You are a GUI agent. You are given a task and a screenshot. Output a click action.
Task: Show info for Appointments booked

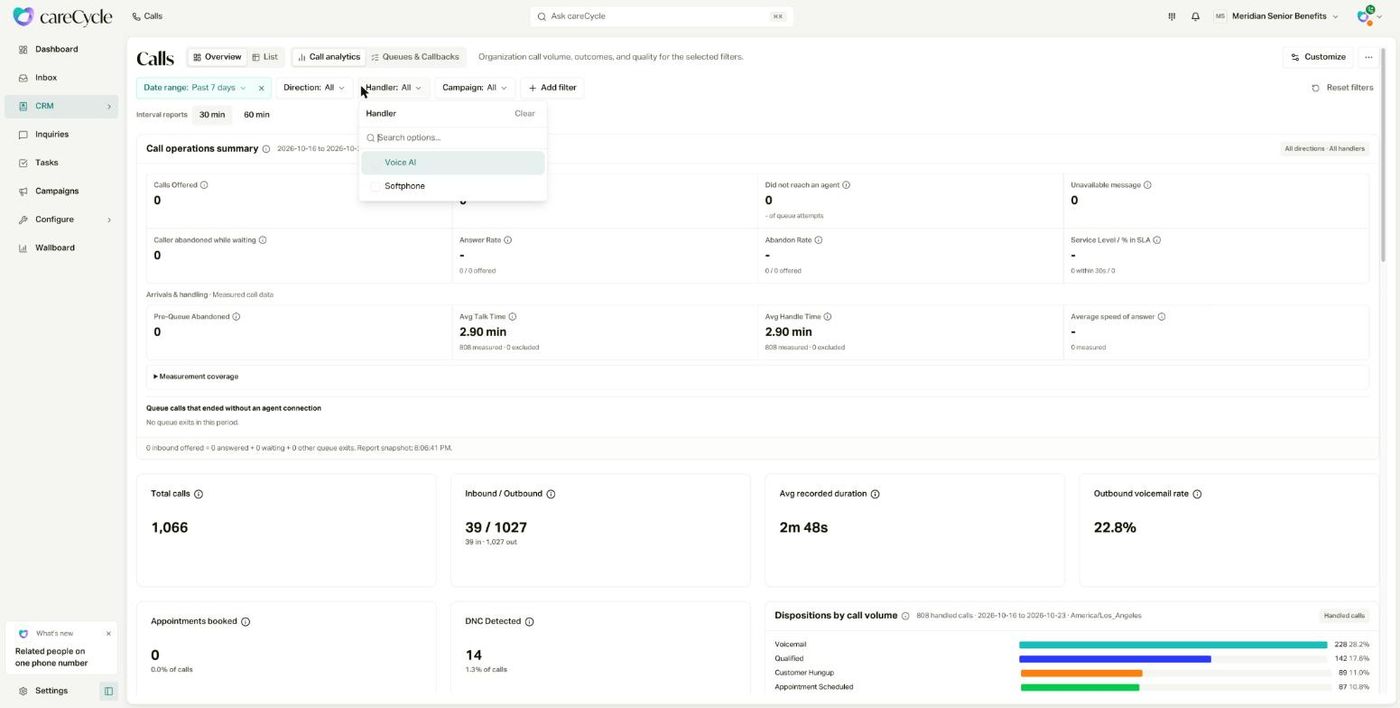(245, 622)
